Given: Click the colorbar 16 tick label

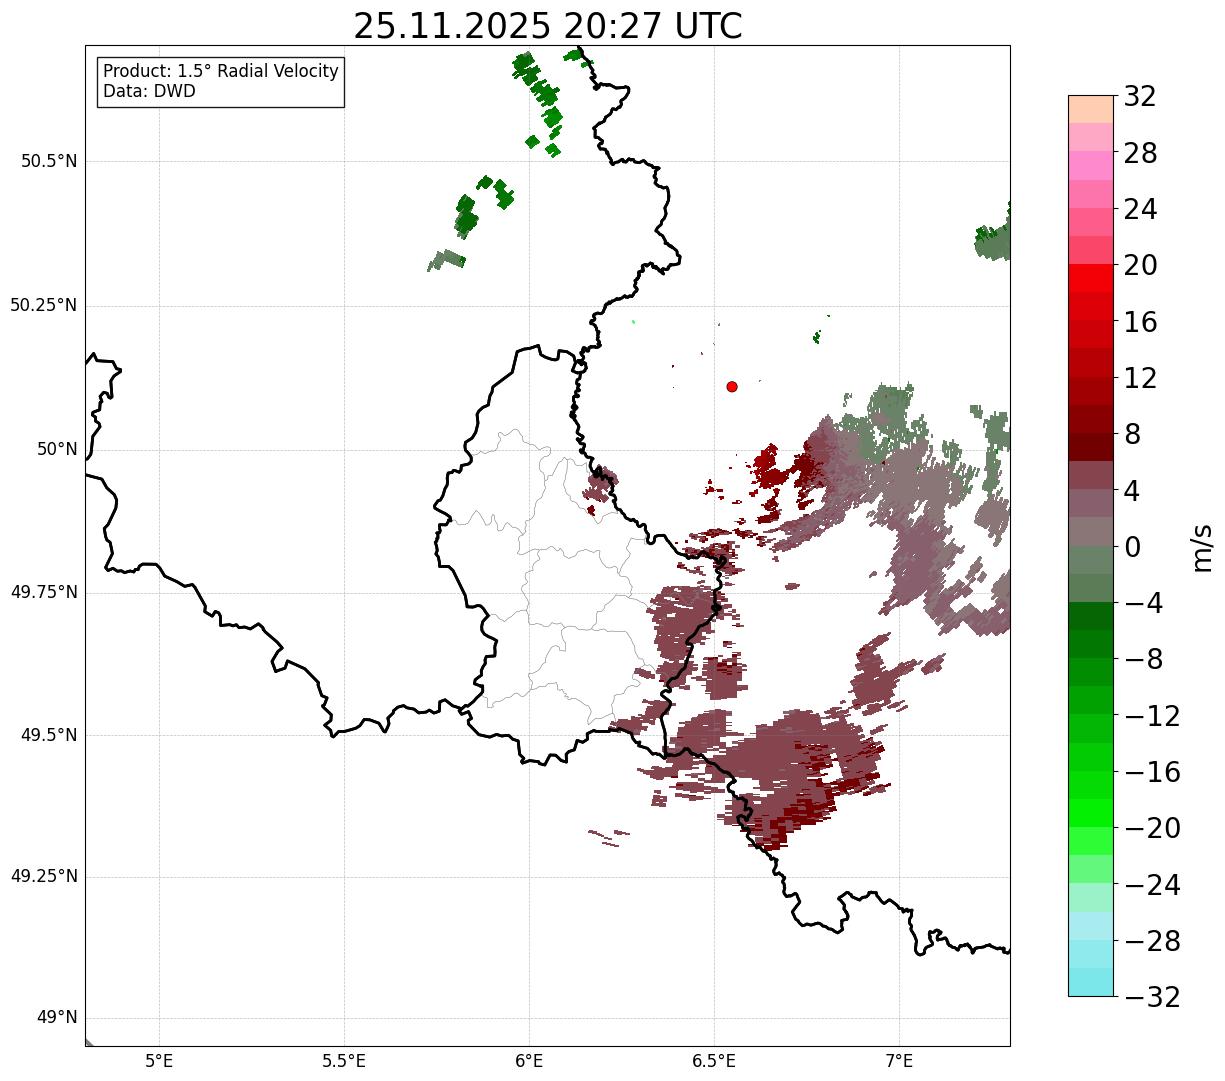Looking at the screenshot, I should pos(1140,321).
